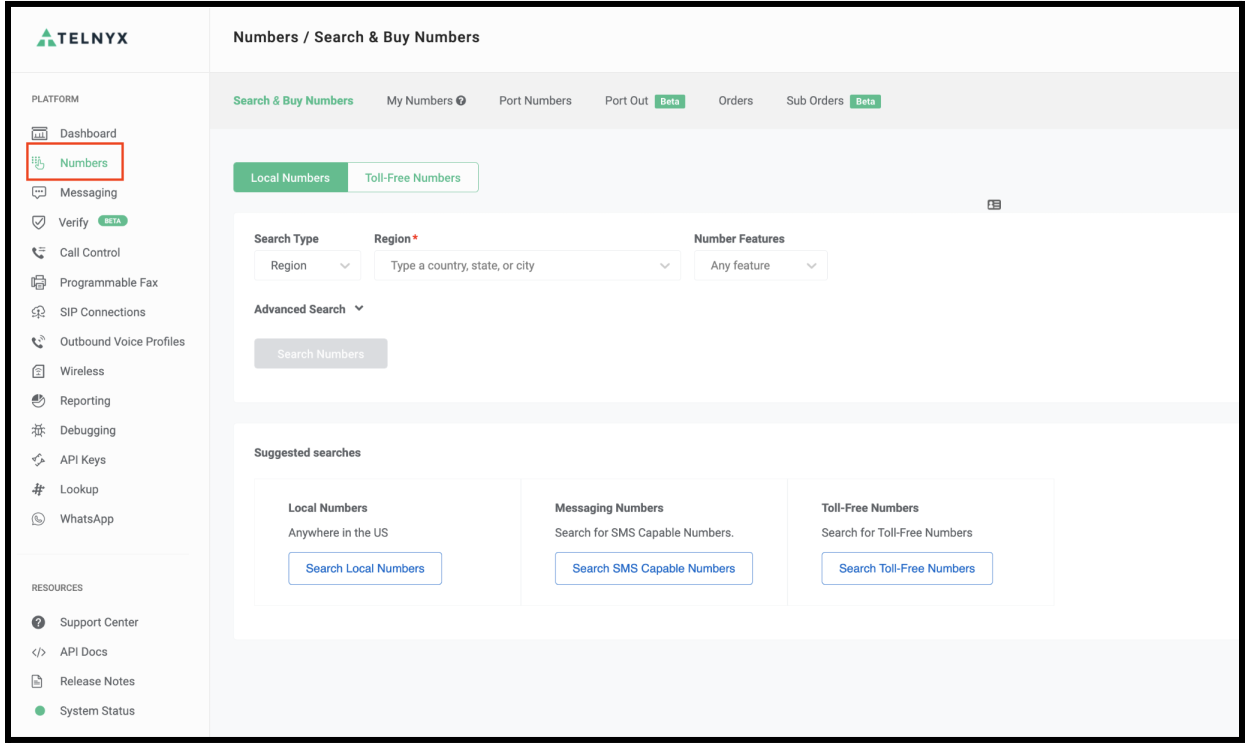
Task: Click the green System Status dot
Action: coord(40,711)
